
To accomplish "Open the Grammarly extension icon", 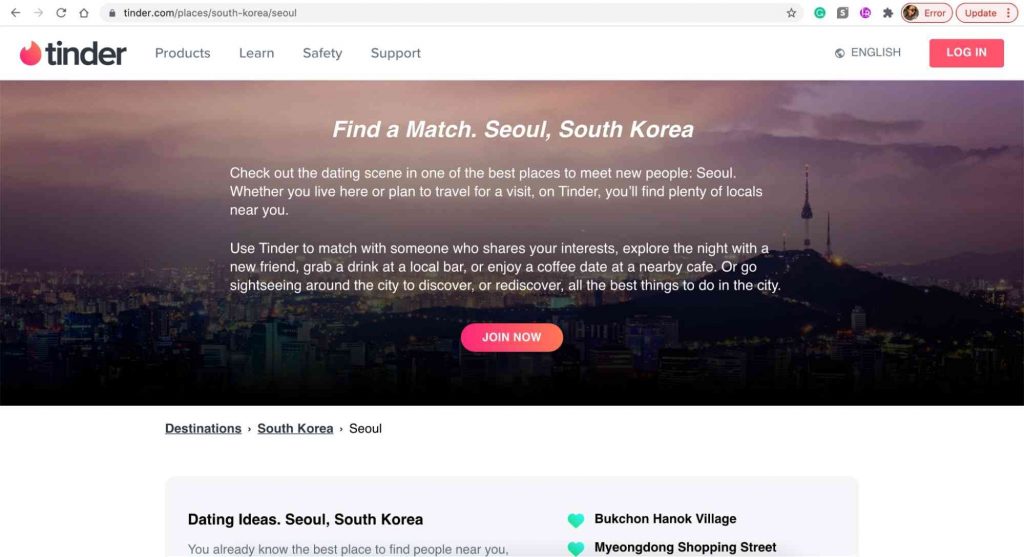I will 820,12.
